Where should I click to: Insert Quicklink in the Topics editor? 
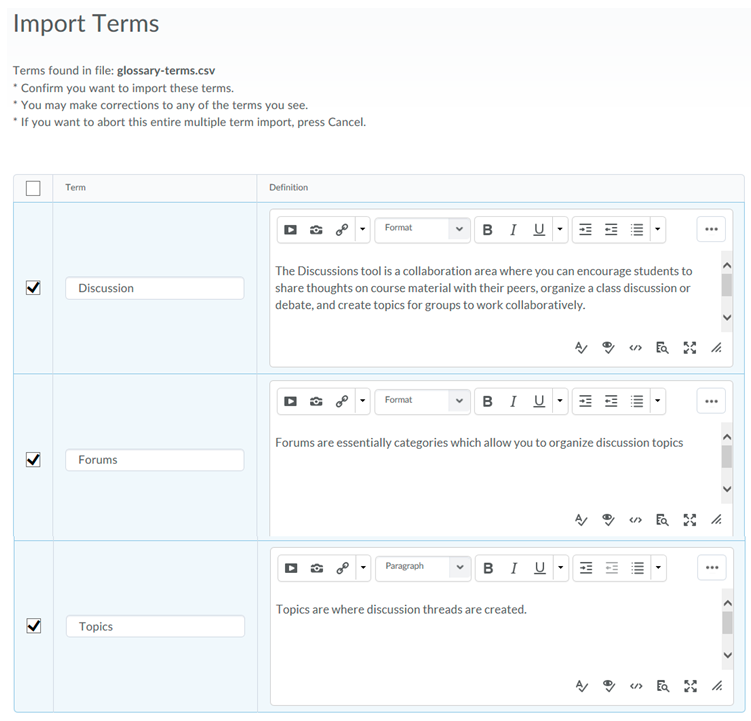tap(342, 568)
